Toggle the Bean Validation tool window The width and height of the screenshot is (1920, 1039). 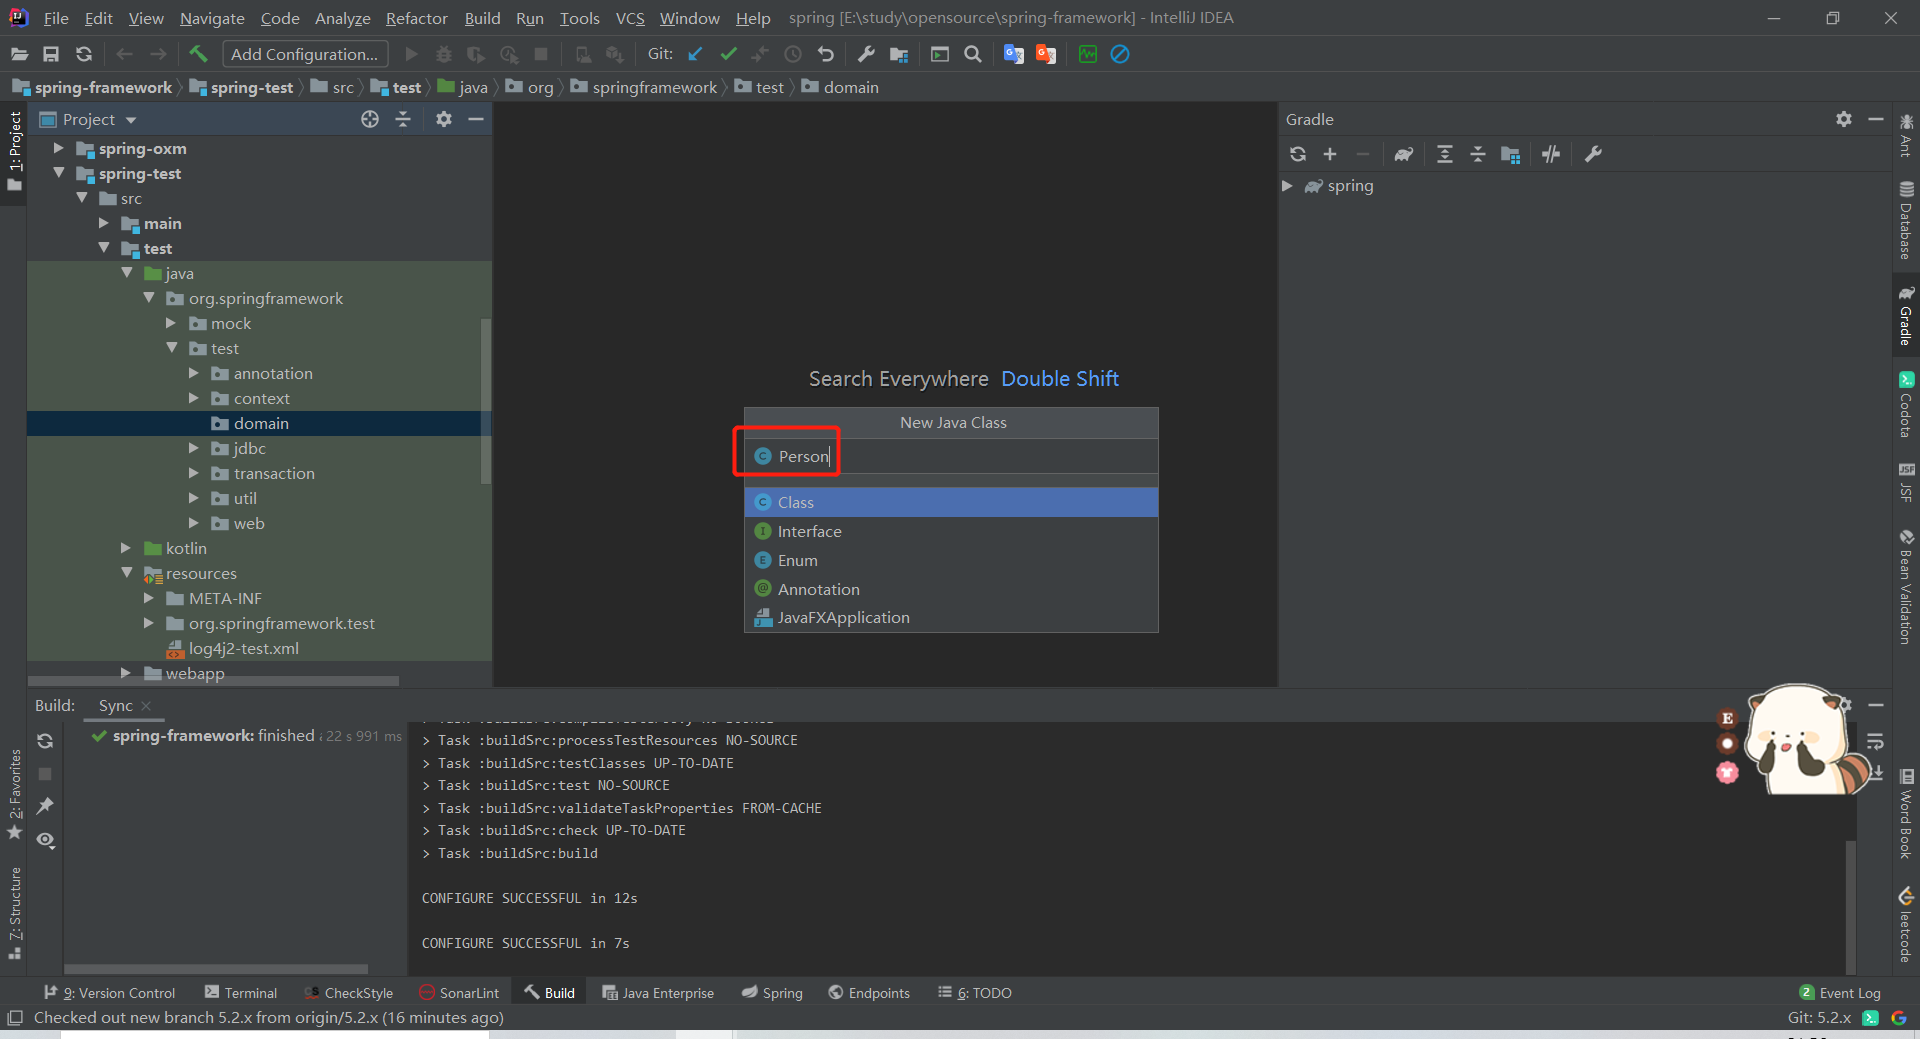click(x=1906, y=587)
